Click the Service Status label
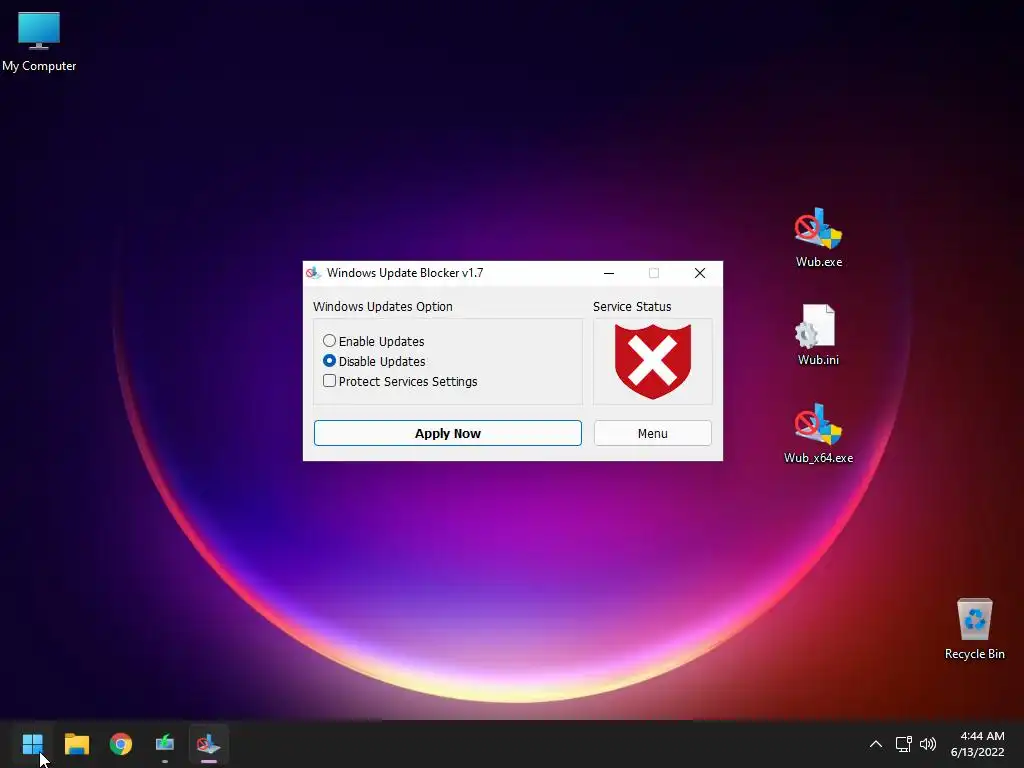This screenshot has width=1024, height=768. [x=632, y=306]
